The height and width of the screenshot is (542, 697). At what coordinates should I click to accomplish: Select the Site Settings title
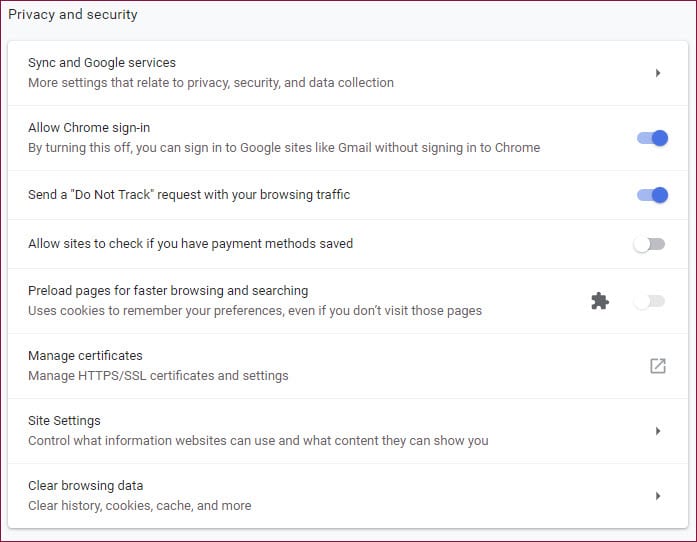64,421
